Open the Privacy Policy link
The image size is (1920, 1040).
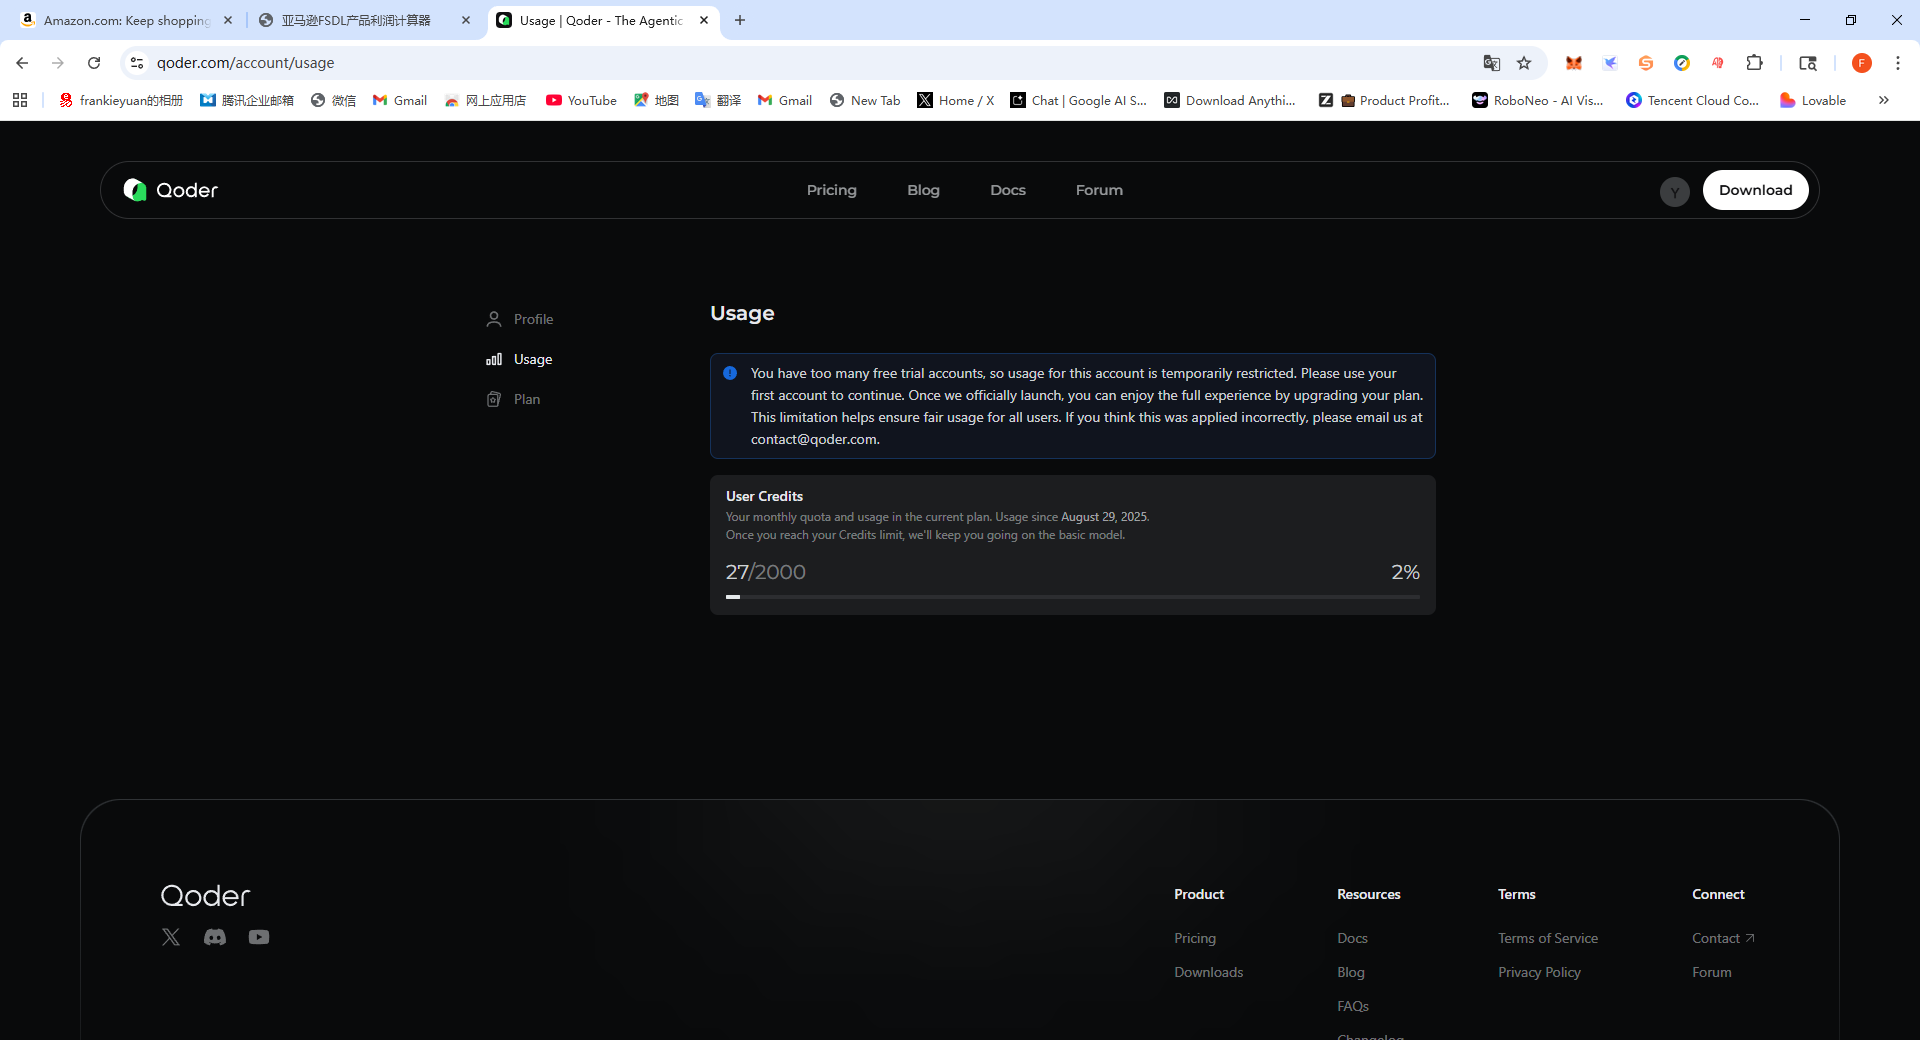[x=1539, y=972]
